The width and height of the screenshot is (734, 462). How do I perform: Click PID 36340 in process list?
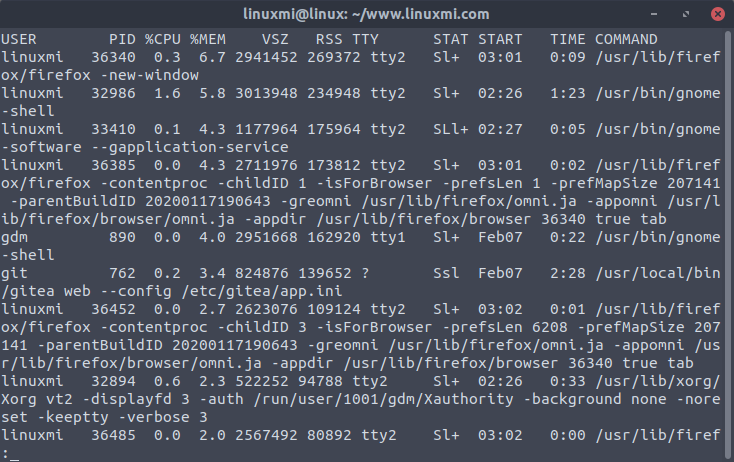113,56
